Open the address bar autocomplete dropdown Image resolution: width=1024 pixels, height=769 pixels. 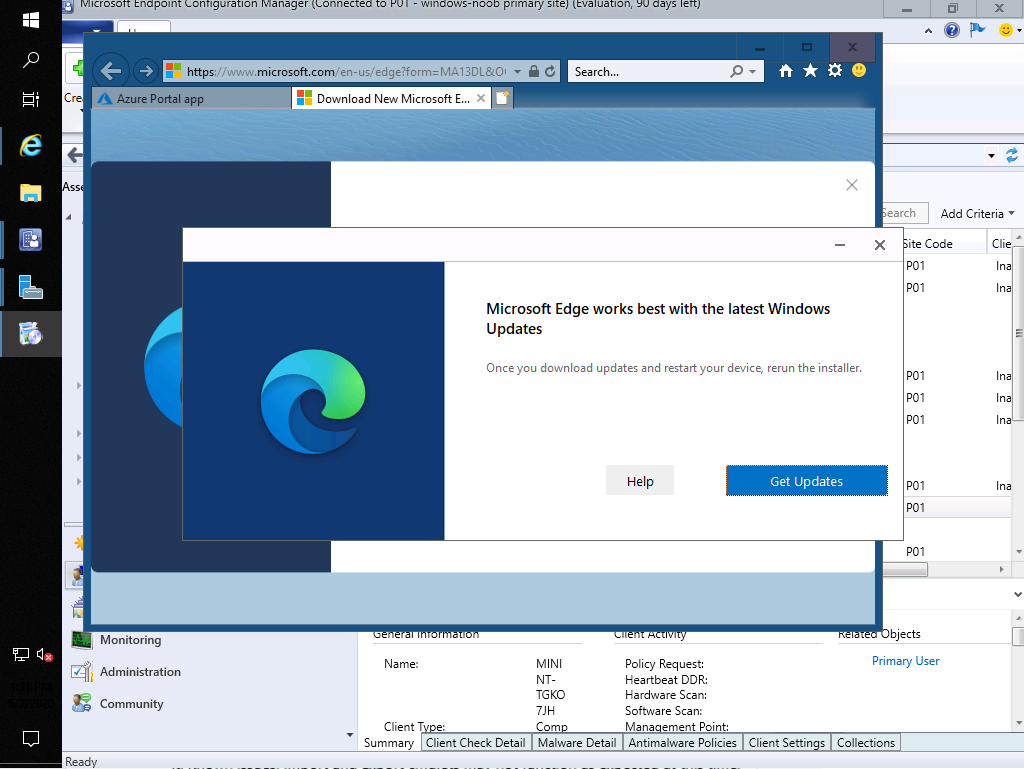click(517, 71)
